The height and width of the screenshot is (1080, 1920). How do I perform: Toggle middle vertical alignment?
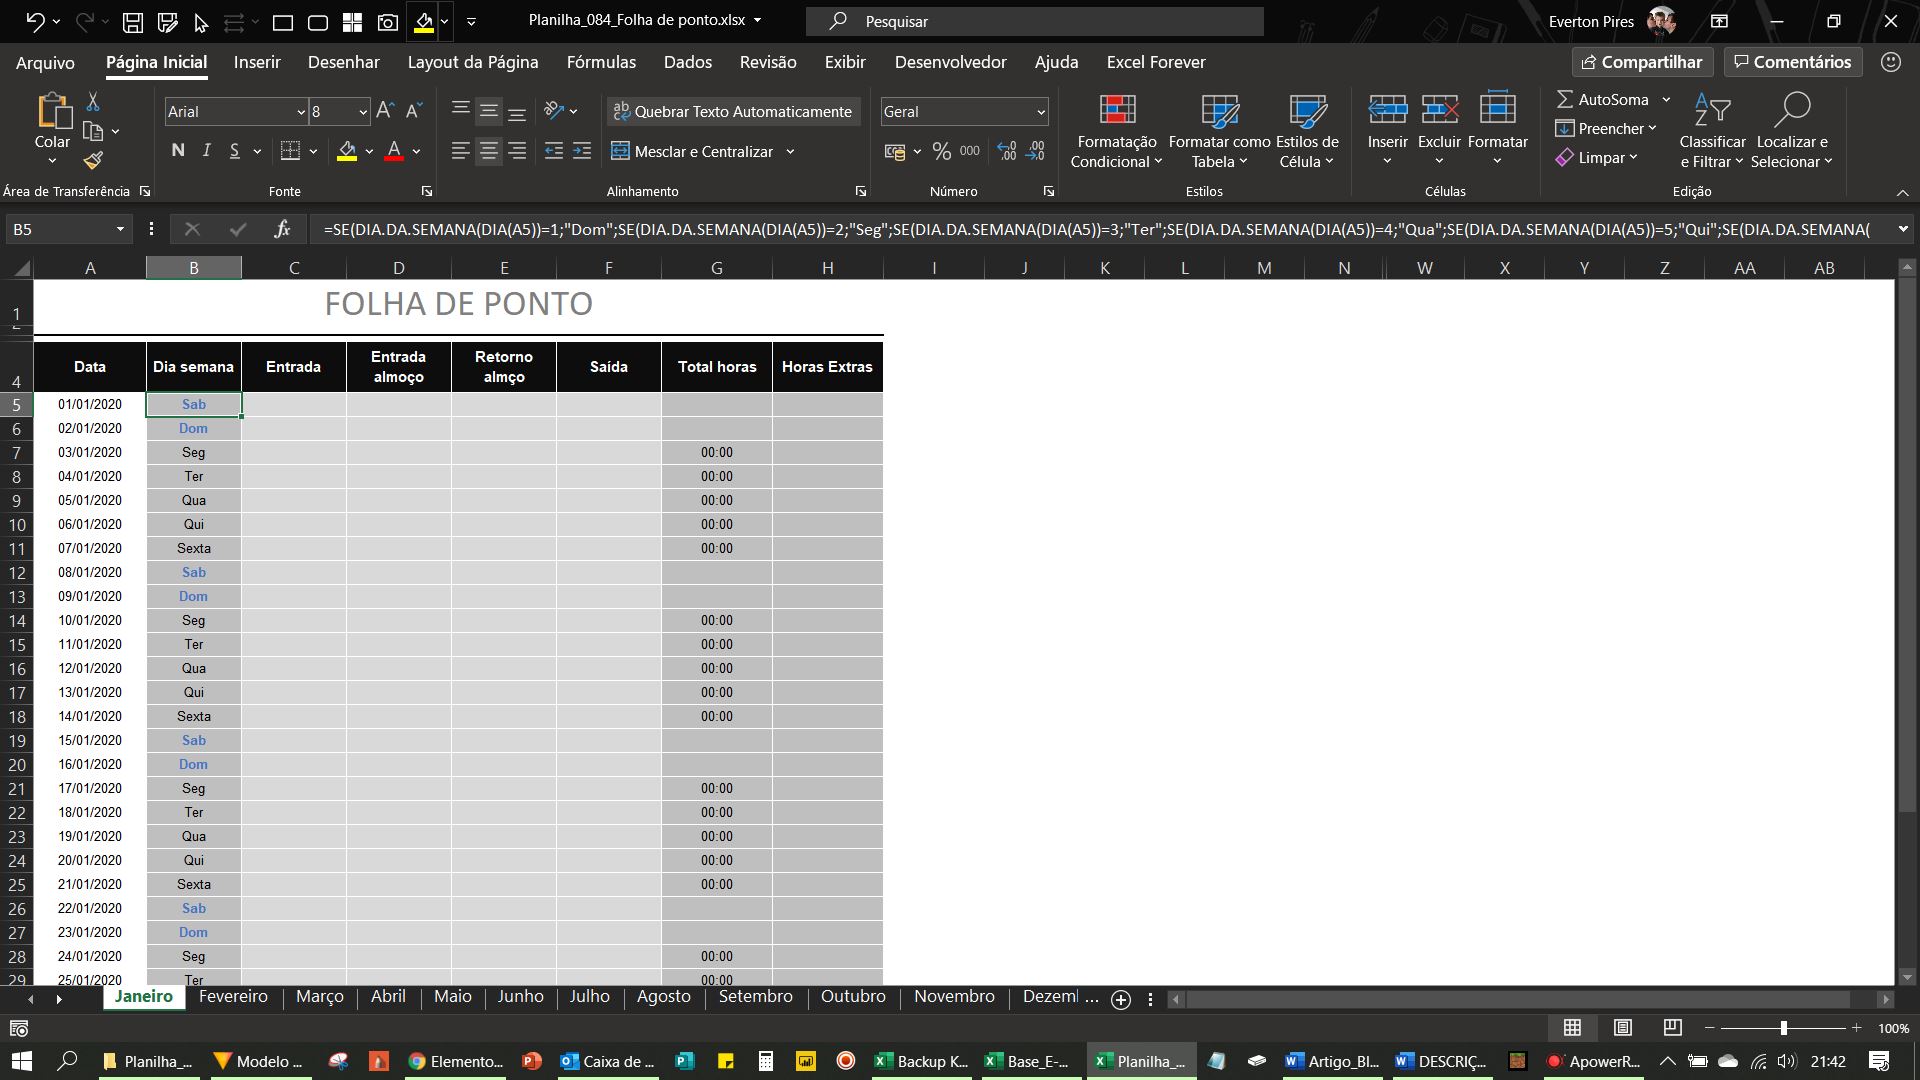pyautogui.click(x=488, y=111)
